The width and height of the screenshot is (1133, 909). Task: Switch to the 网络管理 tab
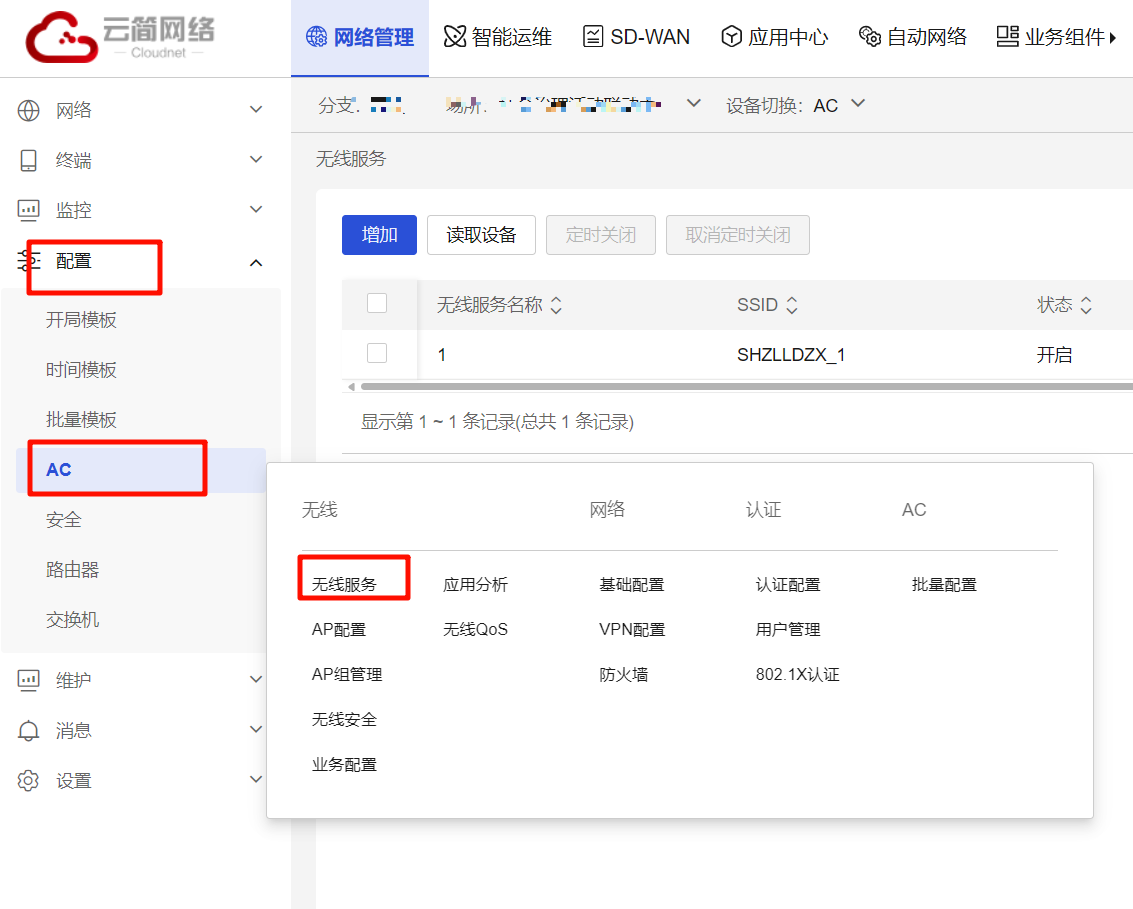(360, 38)
